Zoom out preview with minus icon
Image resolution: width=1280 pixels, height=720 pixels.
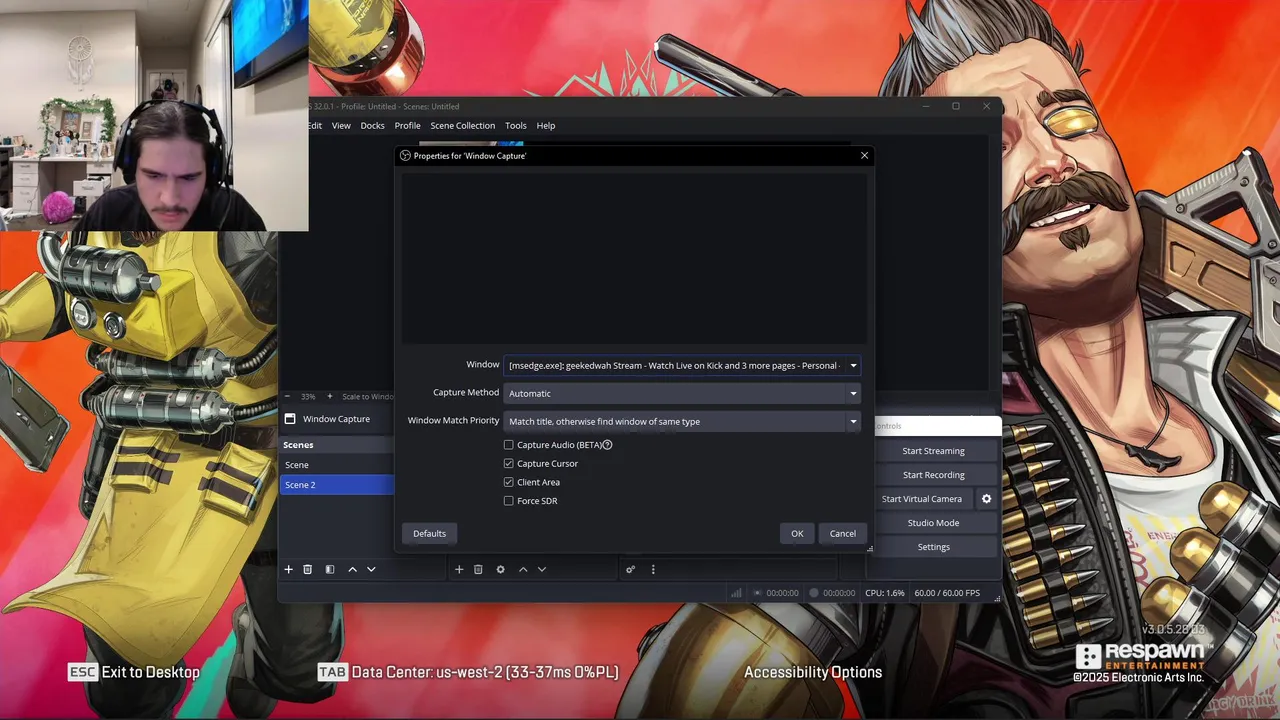coord(288,396)
